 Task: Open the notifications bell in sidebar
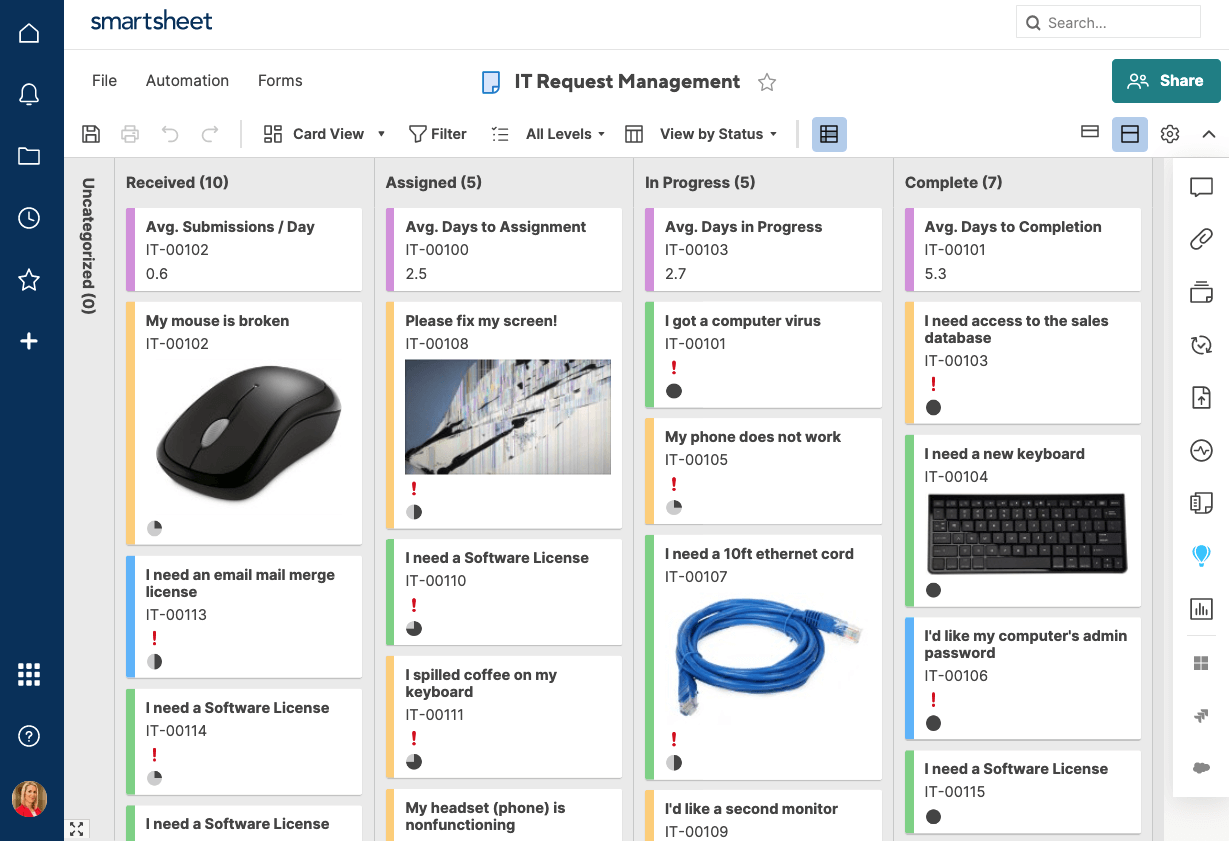pos(29,95)
